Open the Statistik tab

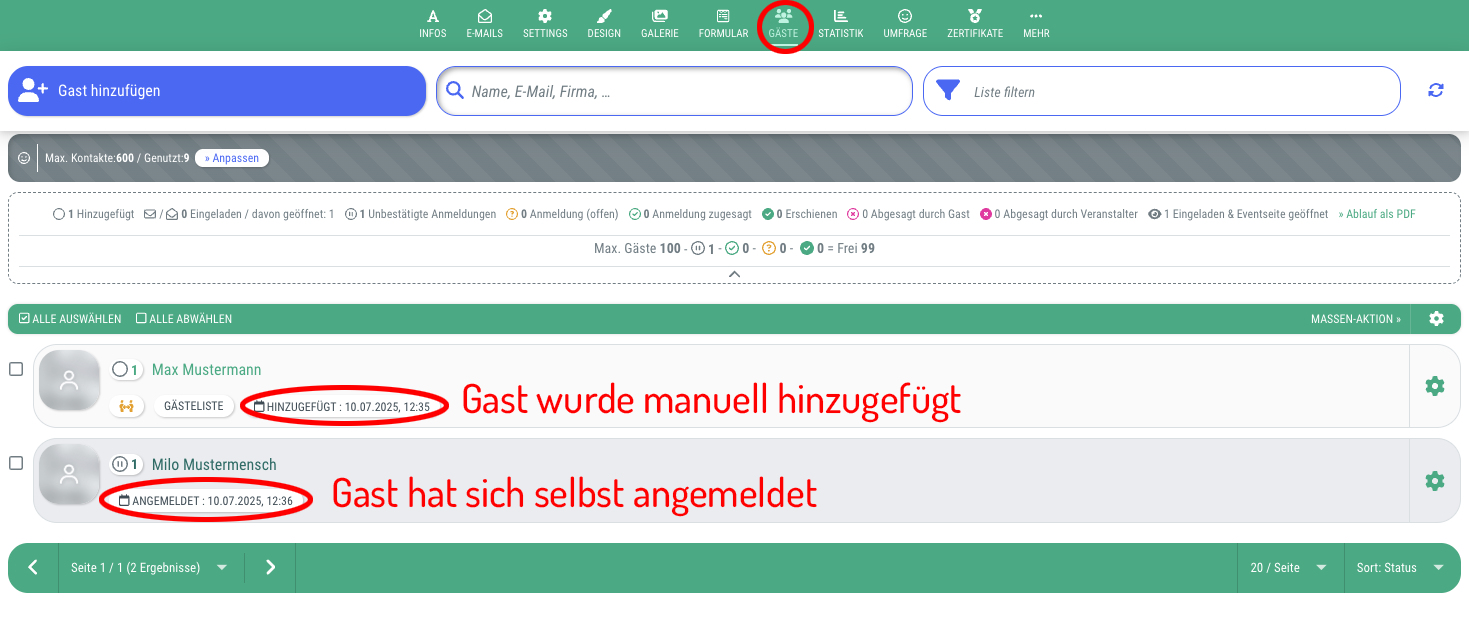pos(840,24)
